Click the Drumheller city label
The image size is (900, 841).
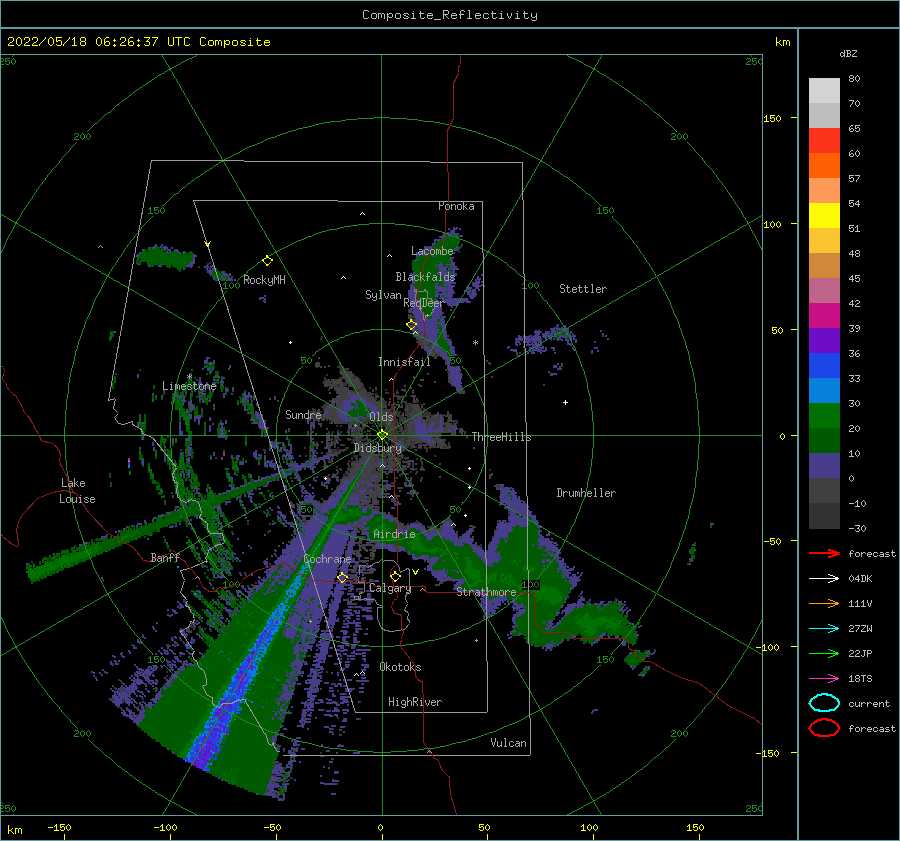586,493
